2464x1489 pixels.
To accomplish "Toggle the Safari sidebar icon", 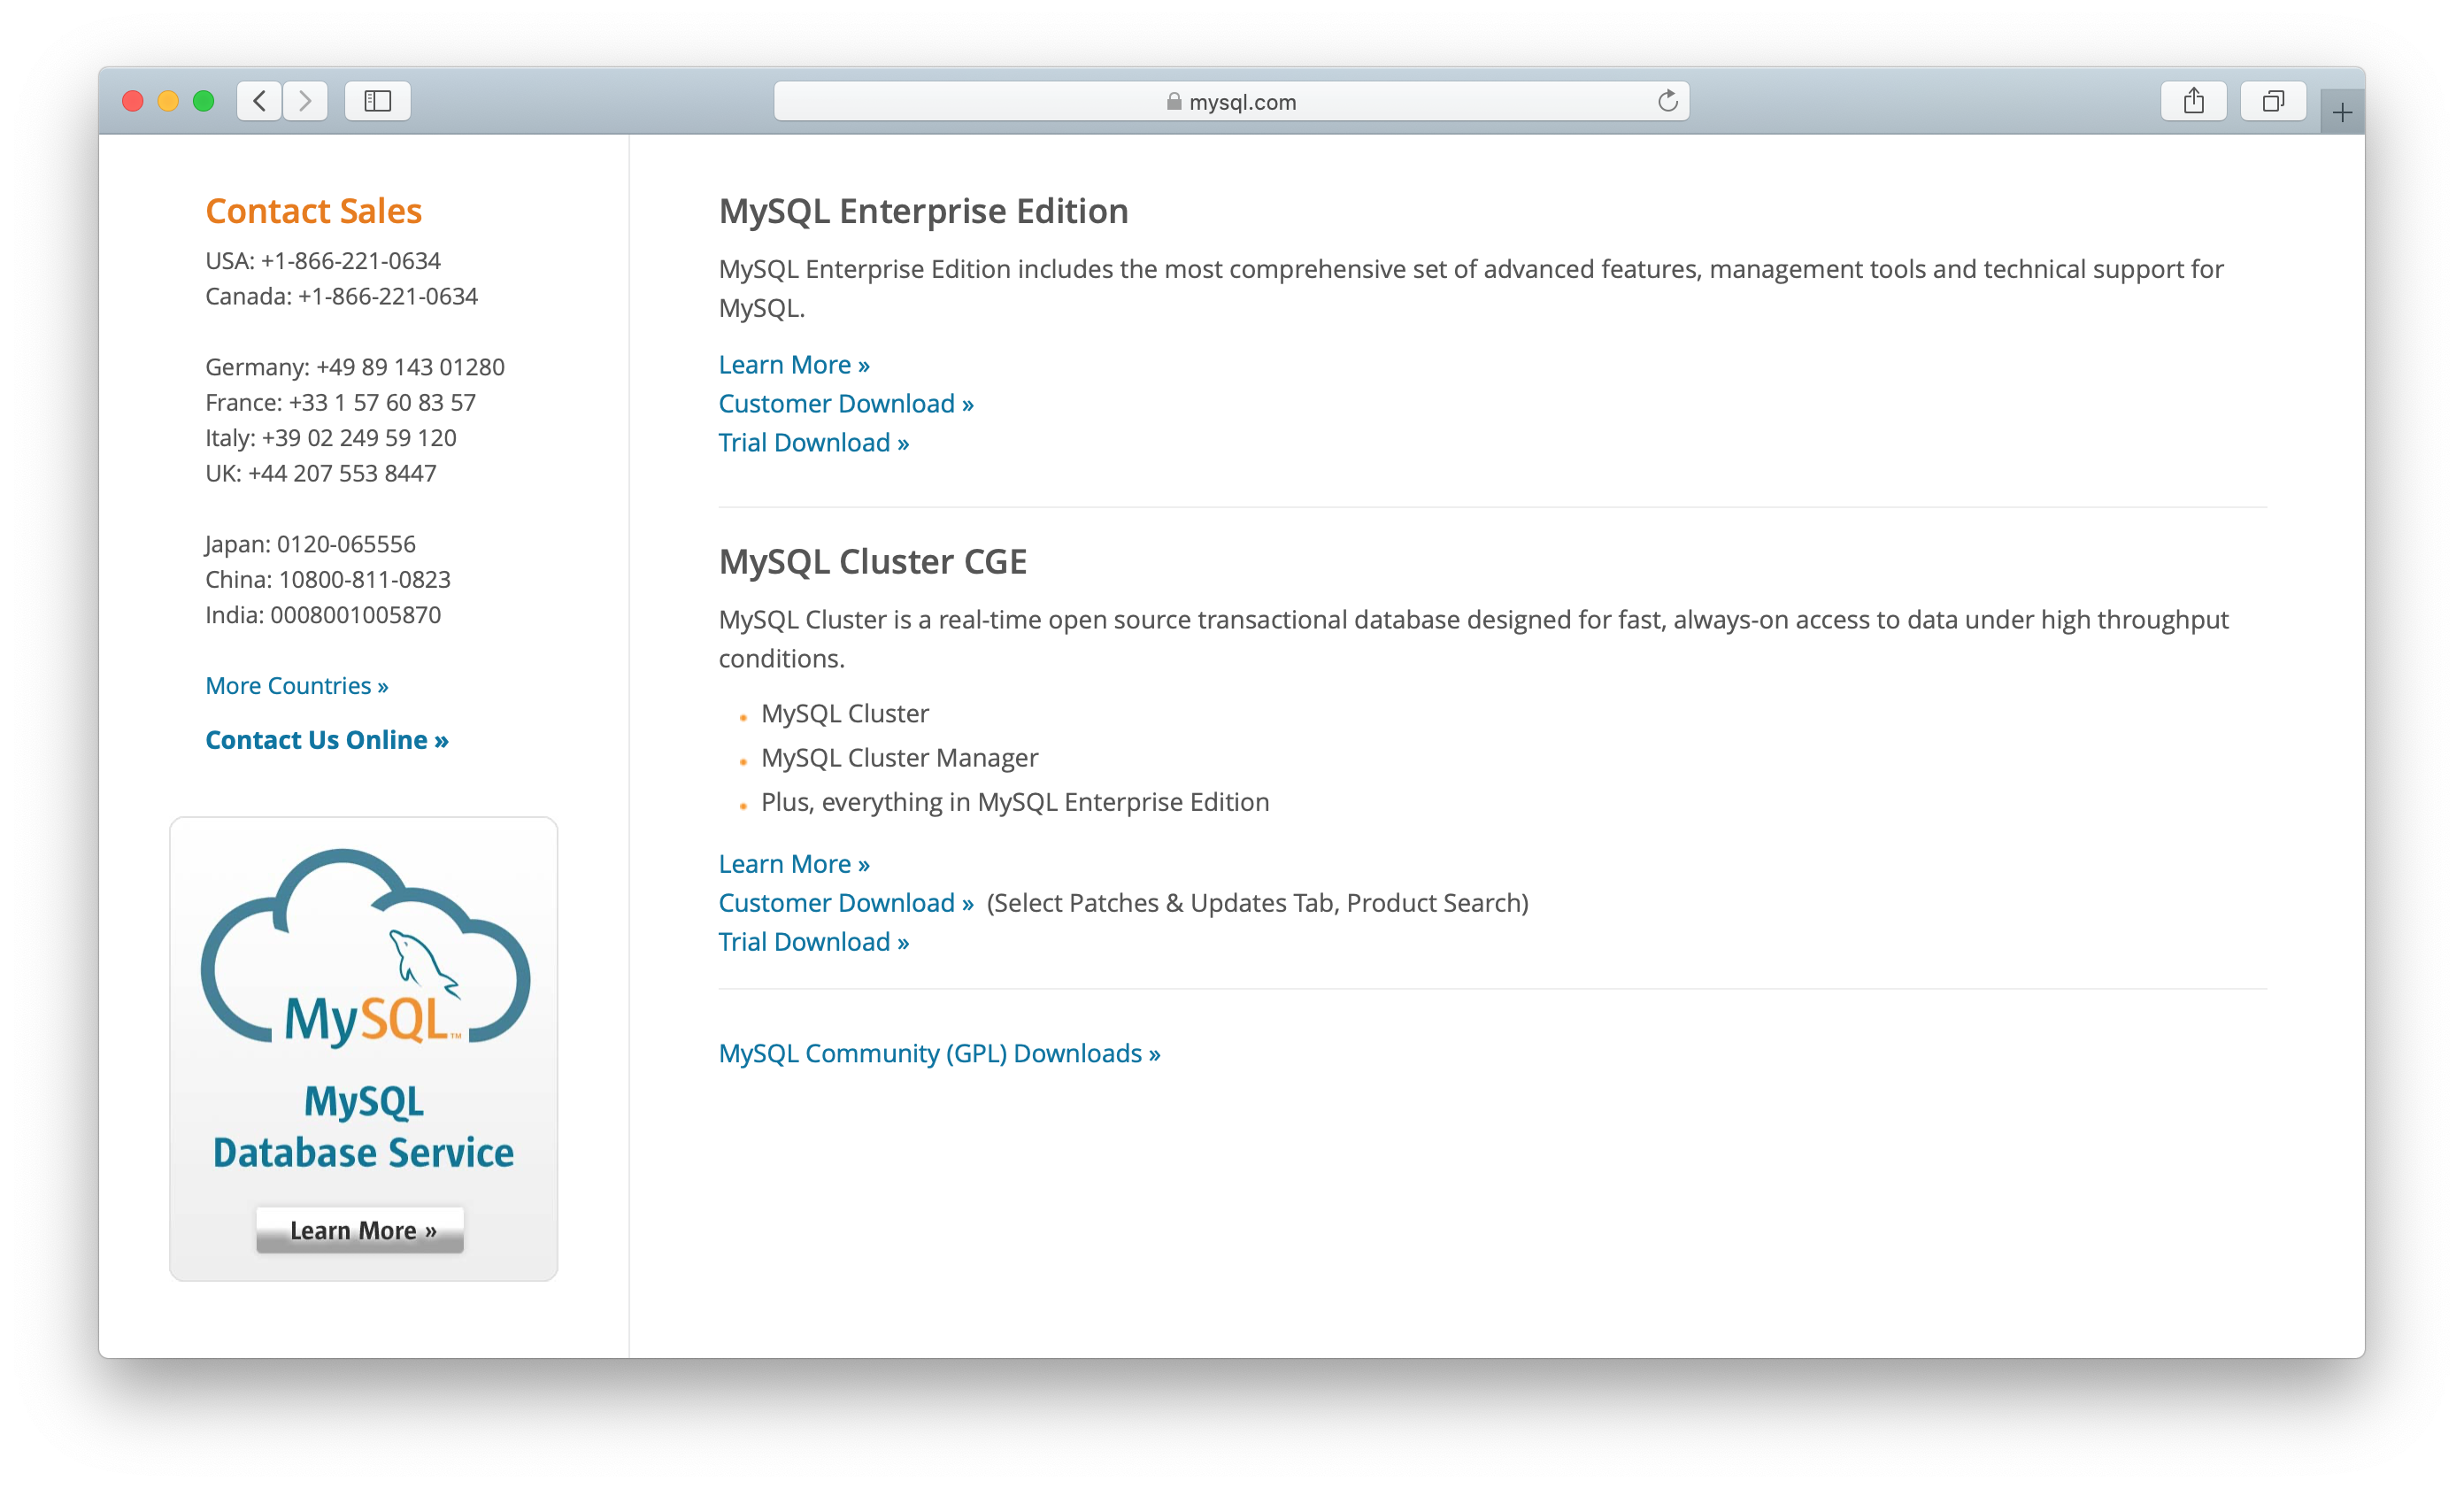I will (377, 101).
